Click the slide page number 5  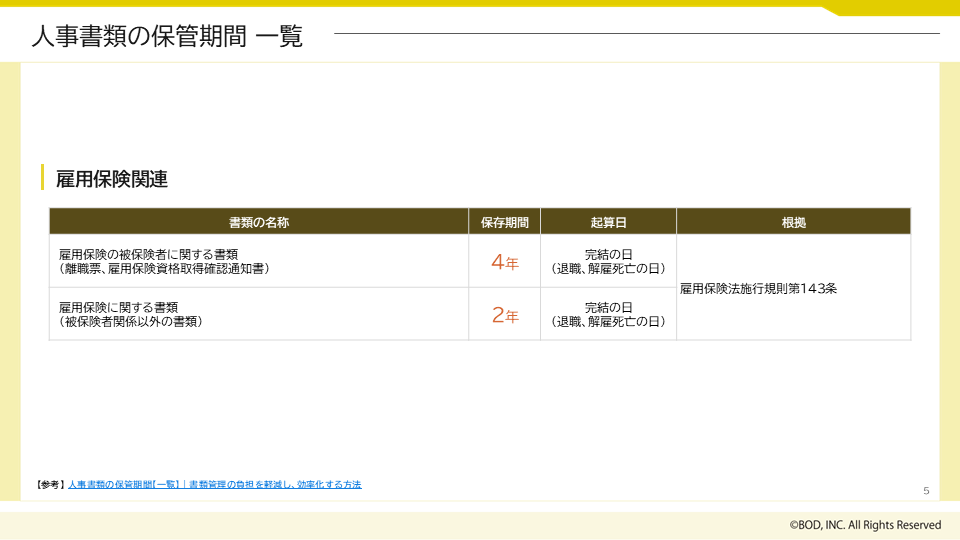pyautogui.click(x=926, y=490)
